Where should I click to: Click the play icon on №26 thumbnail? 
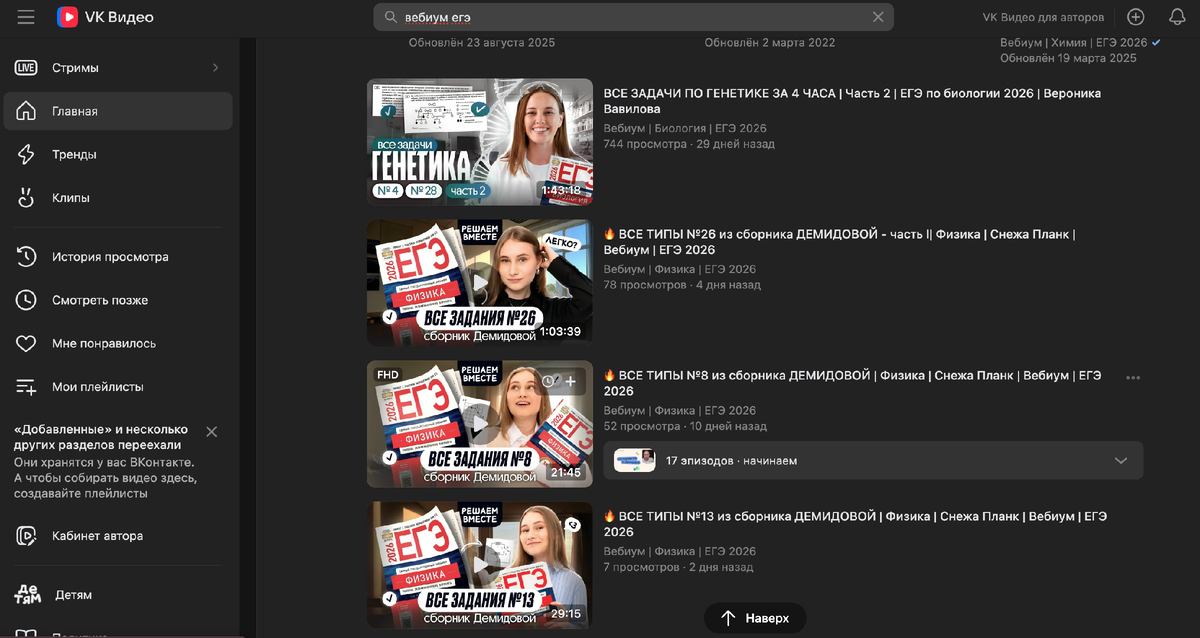[x=480, y=283]
